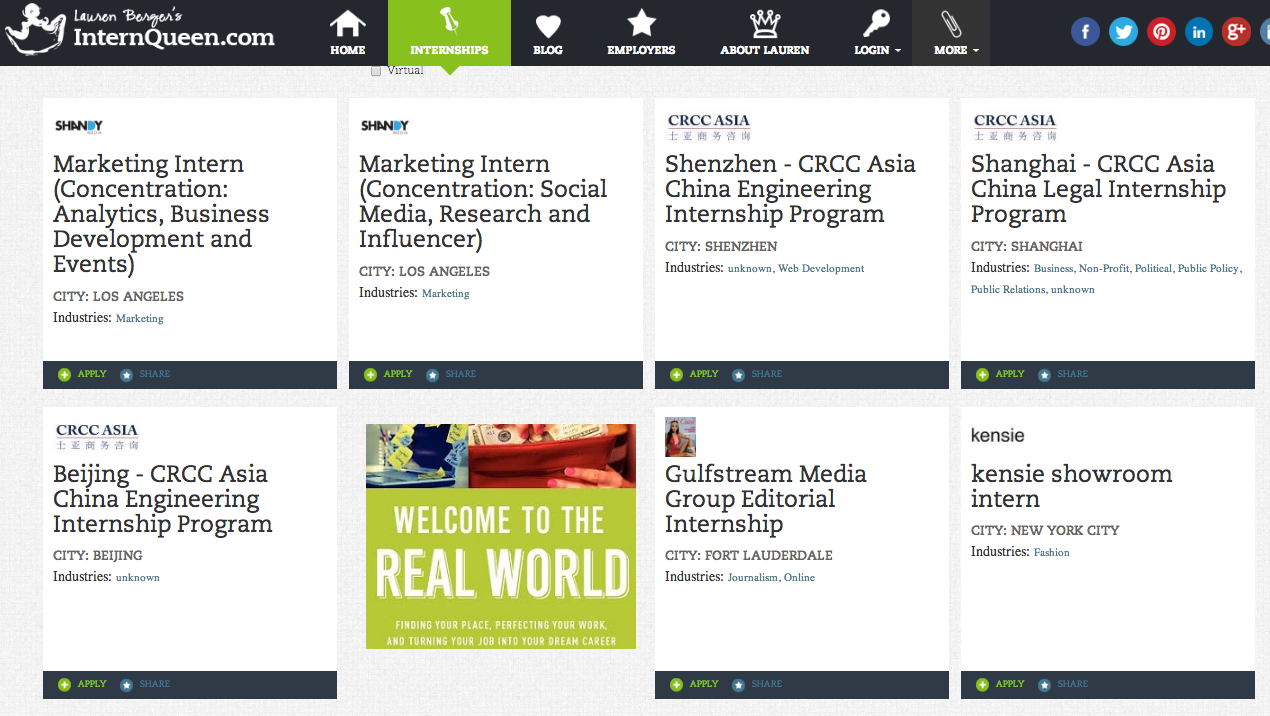Expand the Login dropdown menu
Image resolution: width=1270 pixels, height=716 pixels.
(877, 33)
